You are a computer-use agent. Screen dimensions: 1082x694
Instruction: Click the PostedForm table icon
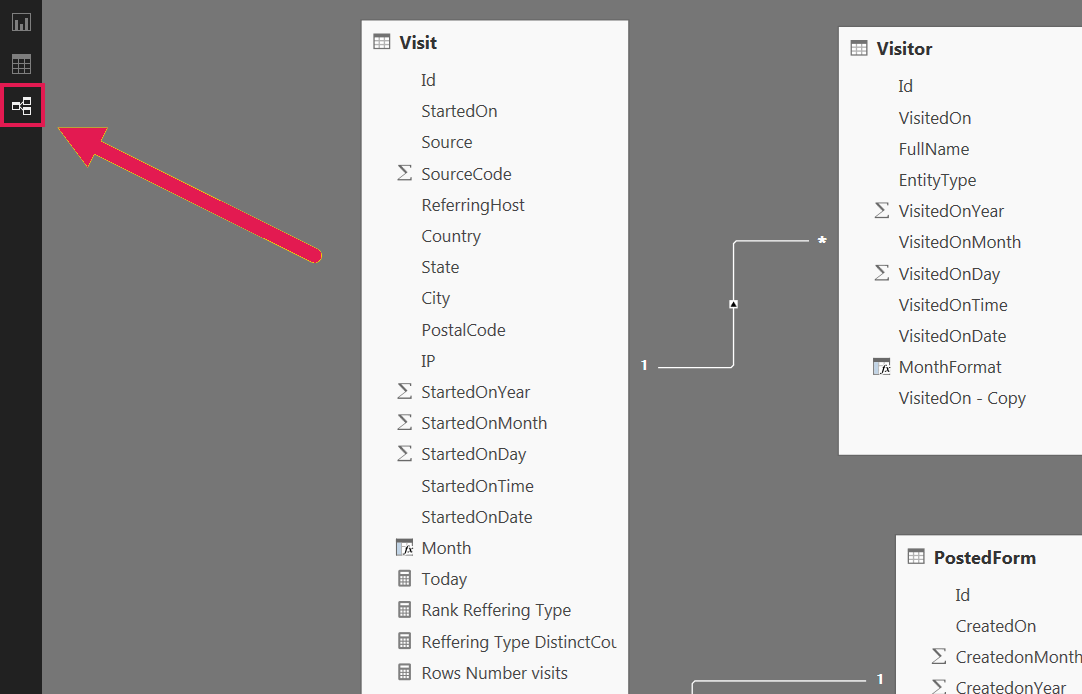click(916, 557)
